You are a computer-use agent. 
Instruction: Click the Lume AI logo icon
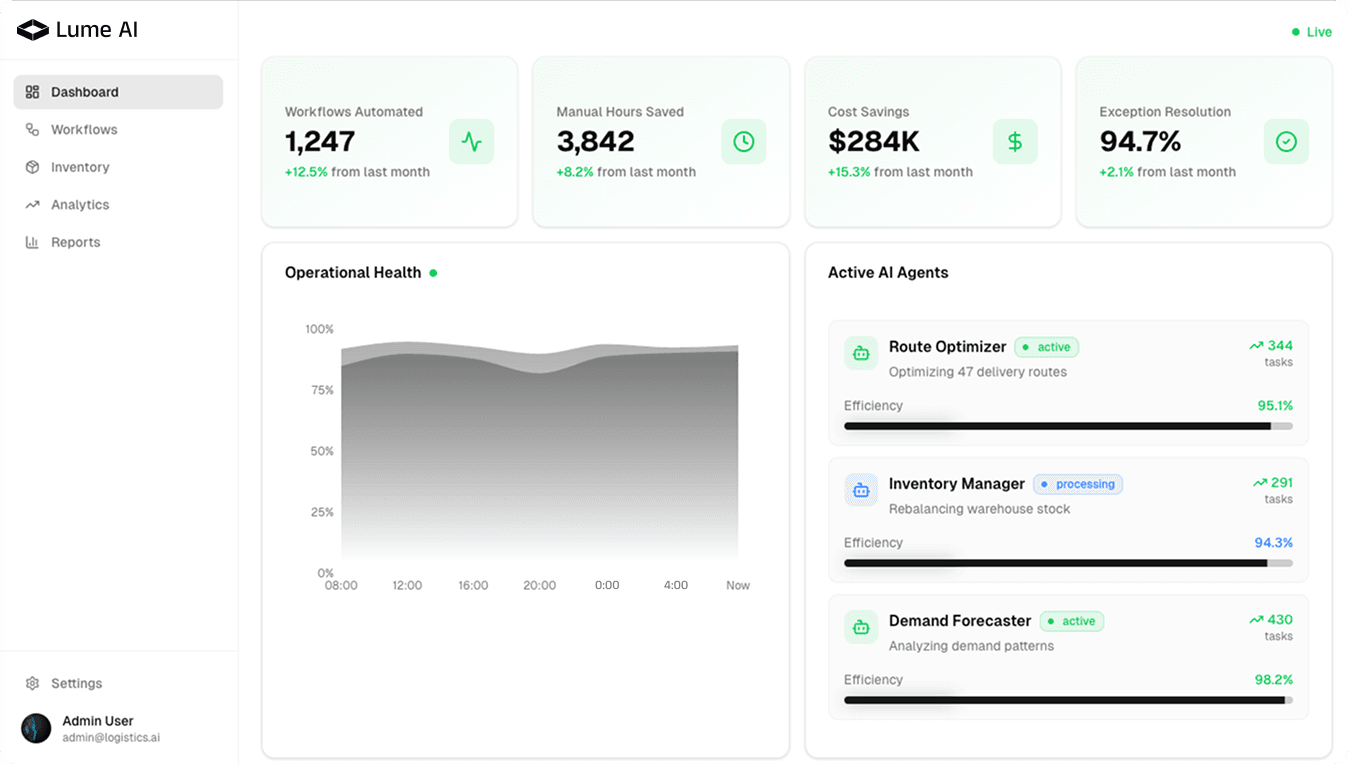coord(32,30)
